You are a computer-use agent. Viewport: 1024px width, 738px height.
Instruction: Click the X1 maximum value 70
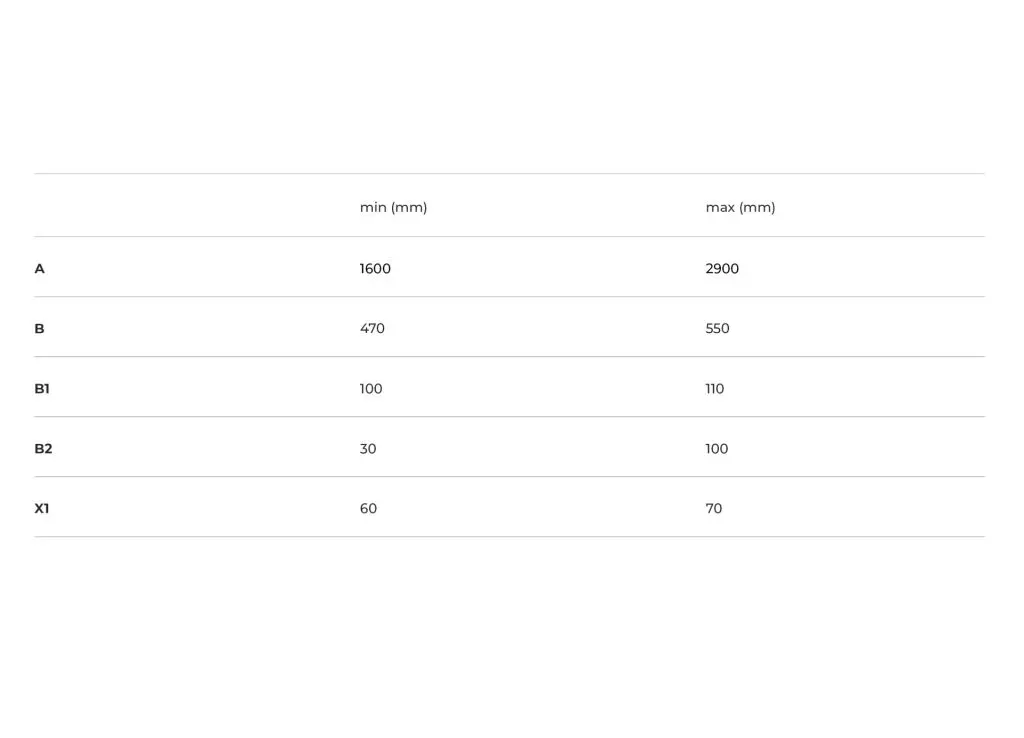(x=713, y=509)
